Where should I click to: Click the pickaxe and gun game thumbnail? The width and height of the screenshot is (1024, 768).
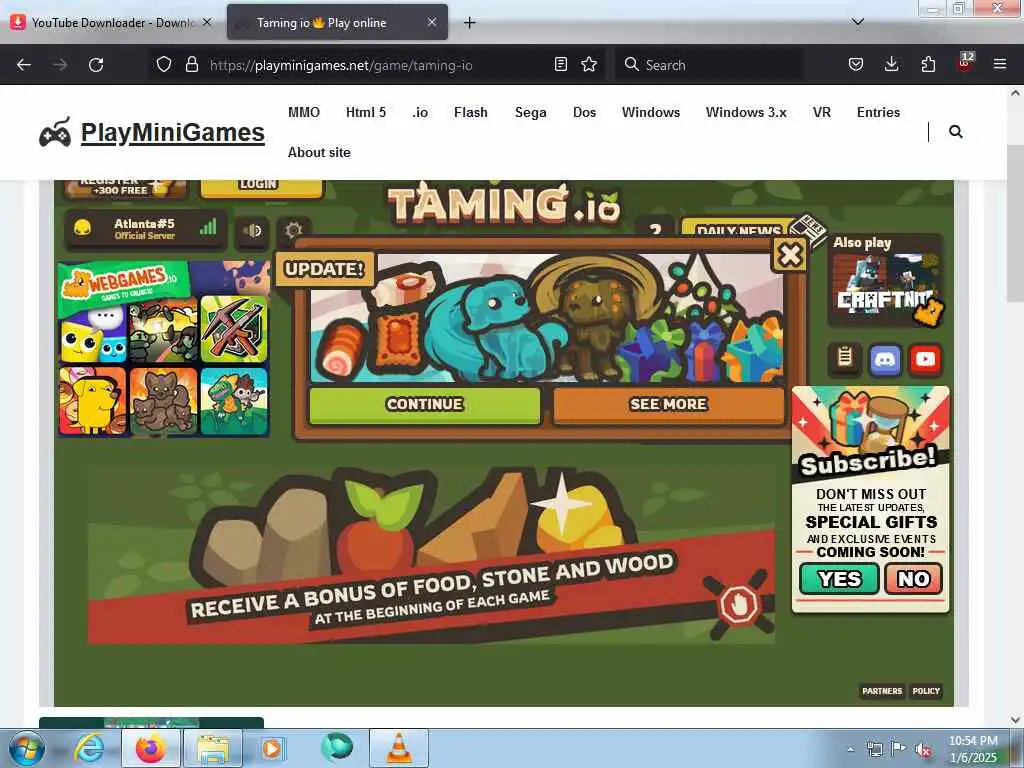click(x=234, y=329)
